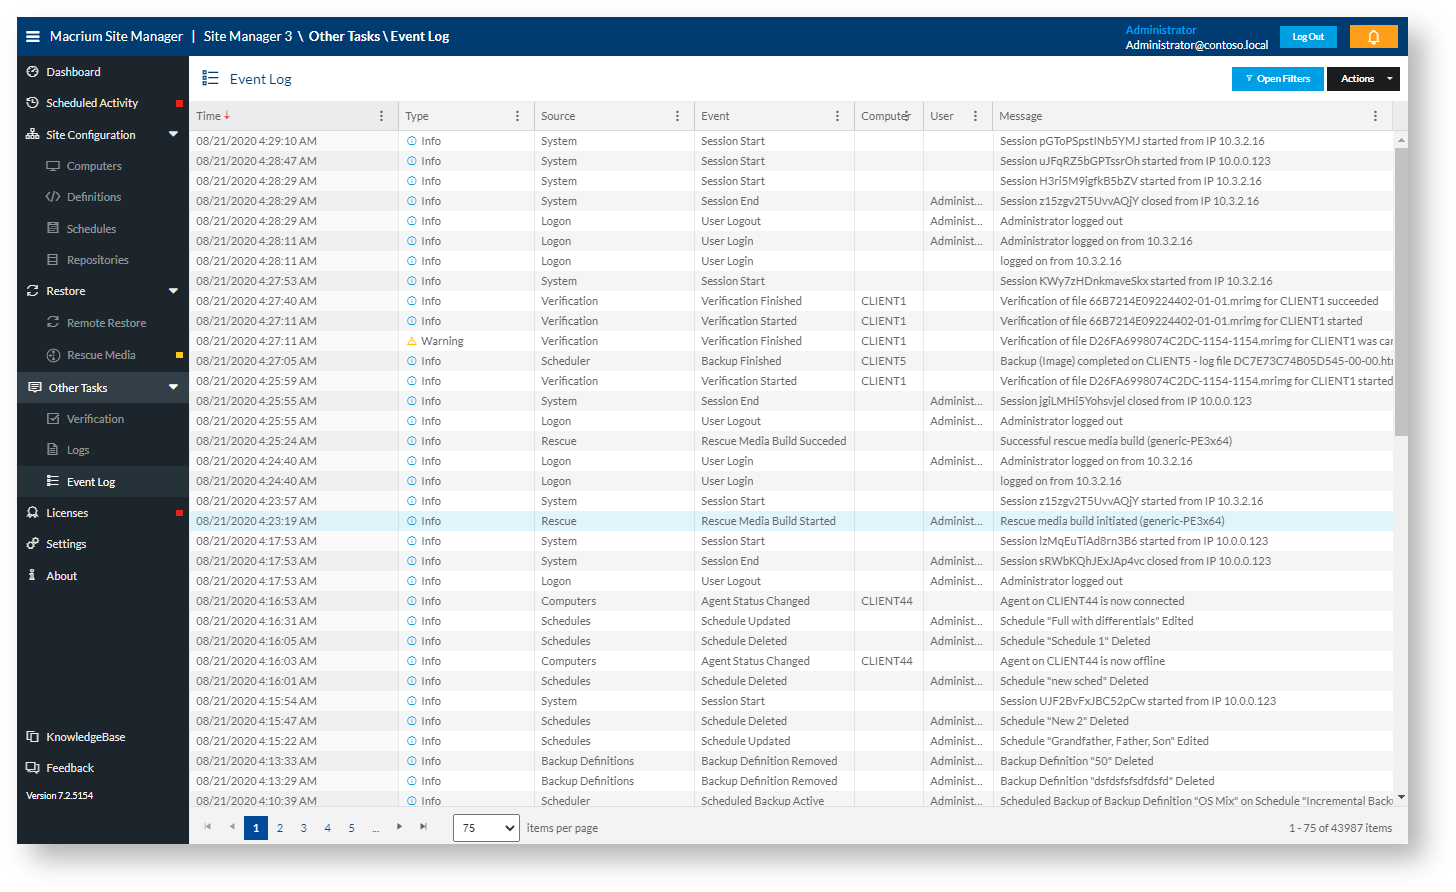This screenshot has height=892, width=1456.
Task: Open the Event column options menu
Action: tap(837, 116)
